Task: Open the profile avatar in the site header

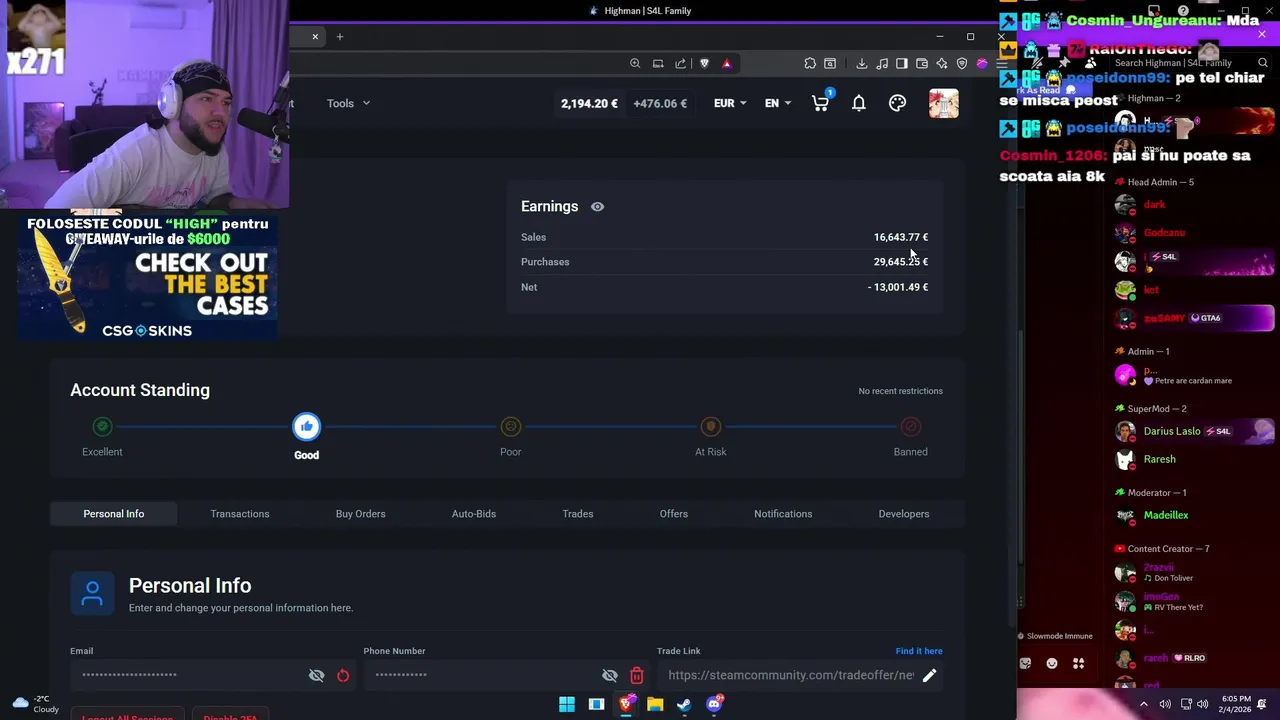Action: point(943,103)
